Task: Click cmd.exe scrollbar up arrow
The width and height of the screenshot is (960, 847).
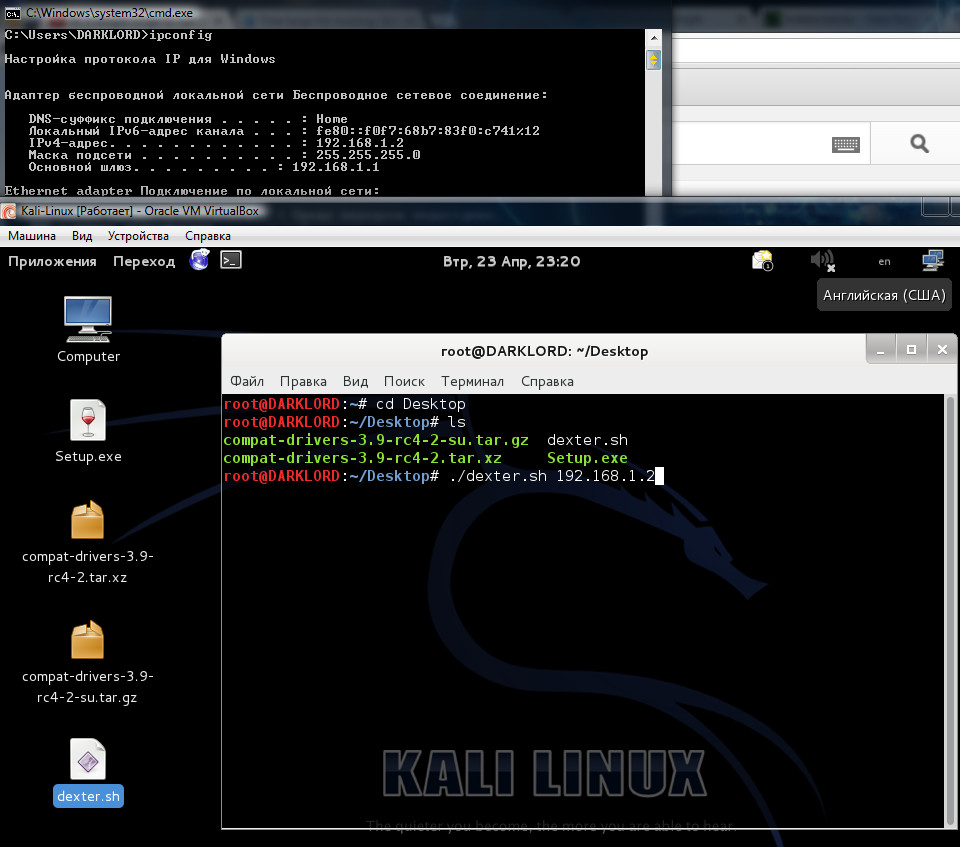Action: point(654,38)
